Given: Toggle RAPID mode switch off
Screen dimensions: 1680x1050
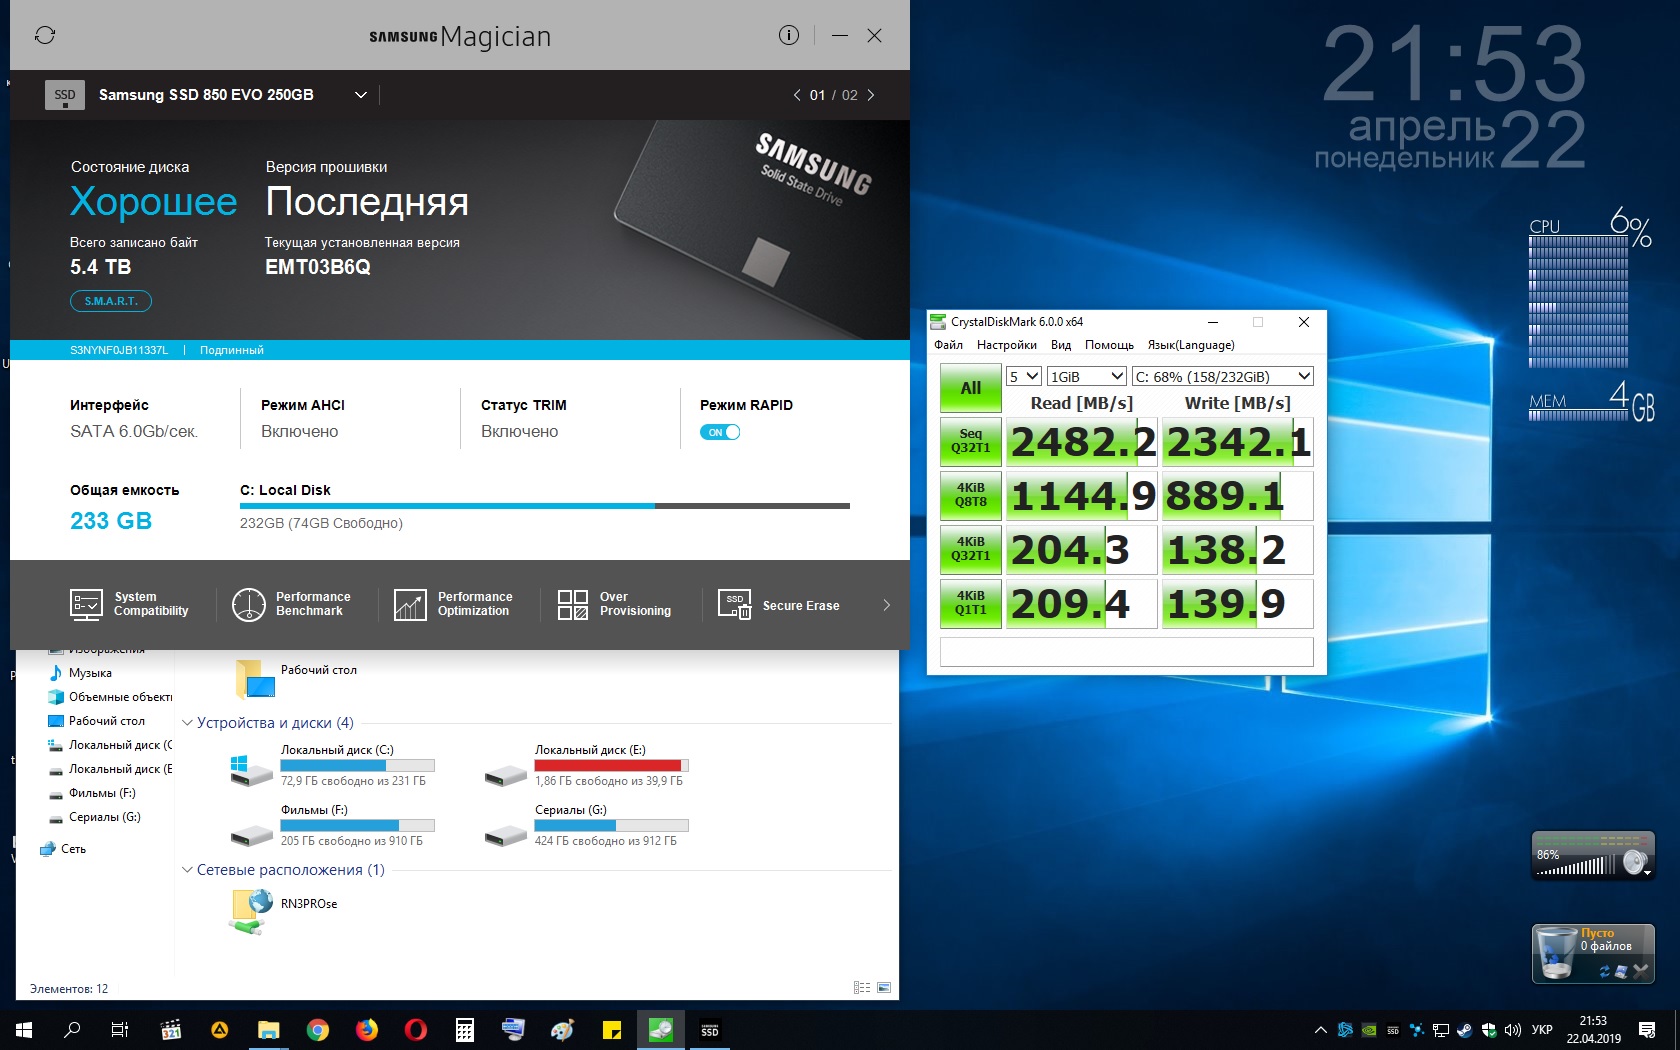Looking at the screenshot, I should tap(720, 432).
